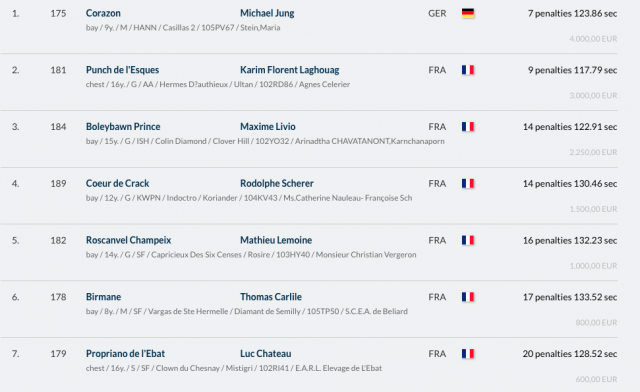This screenshot has height=392, width=640.
Task: View rider Maxime Livio's details
Action: coord(268,127)
